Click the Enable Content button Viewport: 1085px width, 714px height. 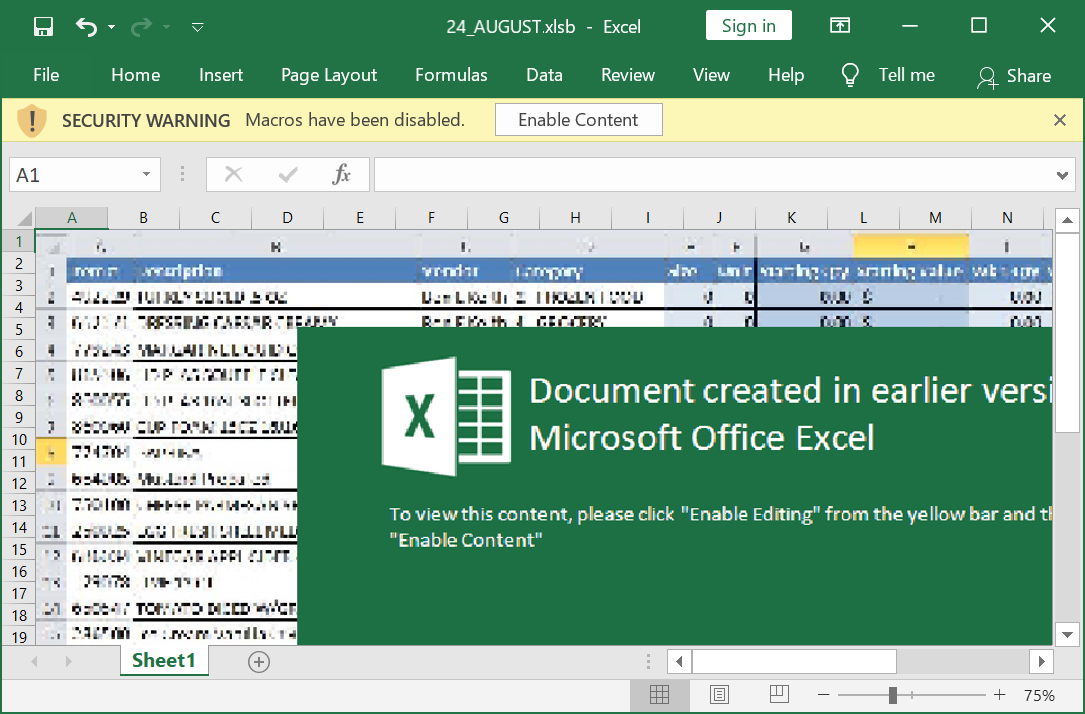tap(578, 120)
